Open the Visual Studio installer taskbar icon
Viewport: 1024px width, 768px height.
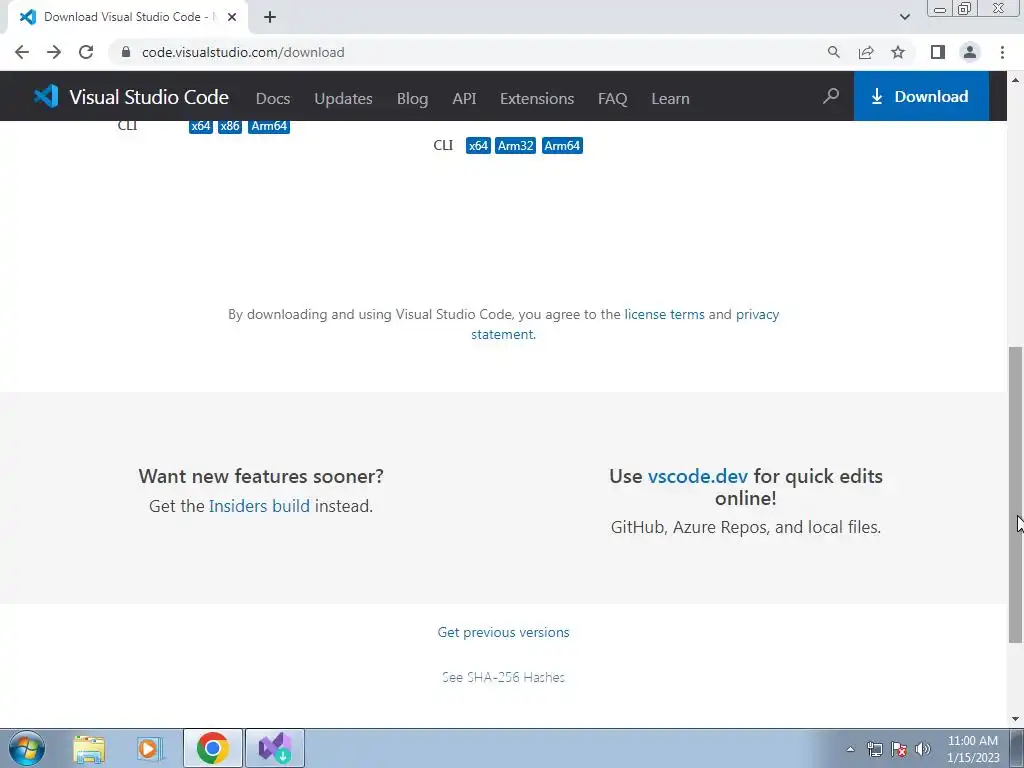[275, 748]
